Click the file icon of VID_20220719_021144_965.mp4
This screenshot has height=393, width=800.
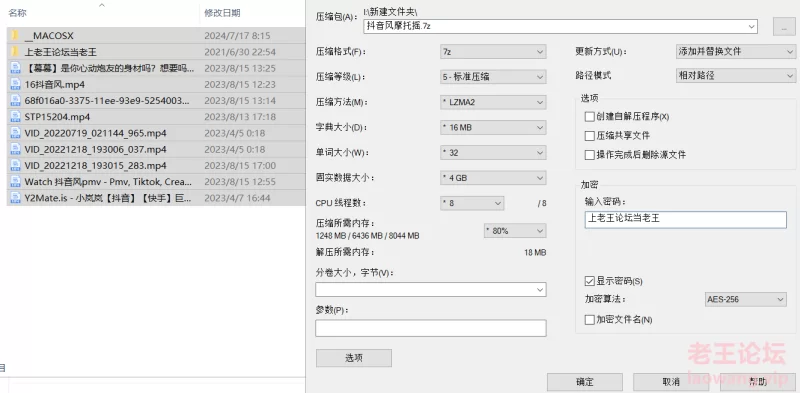[x=15, y=133]
